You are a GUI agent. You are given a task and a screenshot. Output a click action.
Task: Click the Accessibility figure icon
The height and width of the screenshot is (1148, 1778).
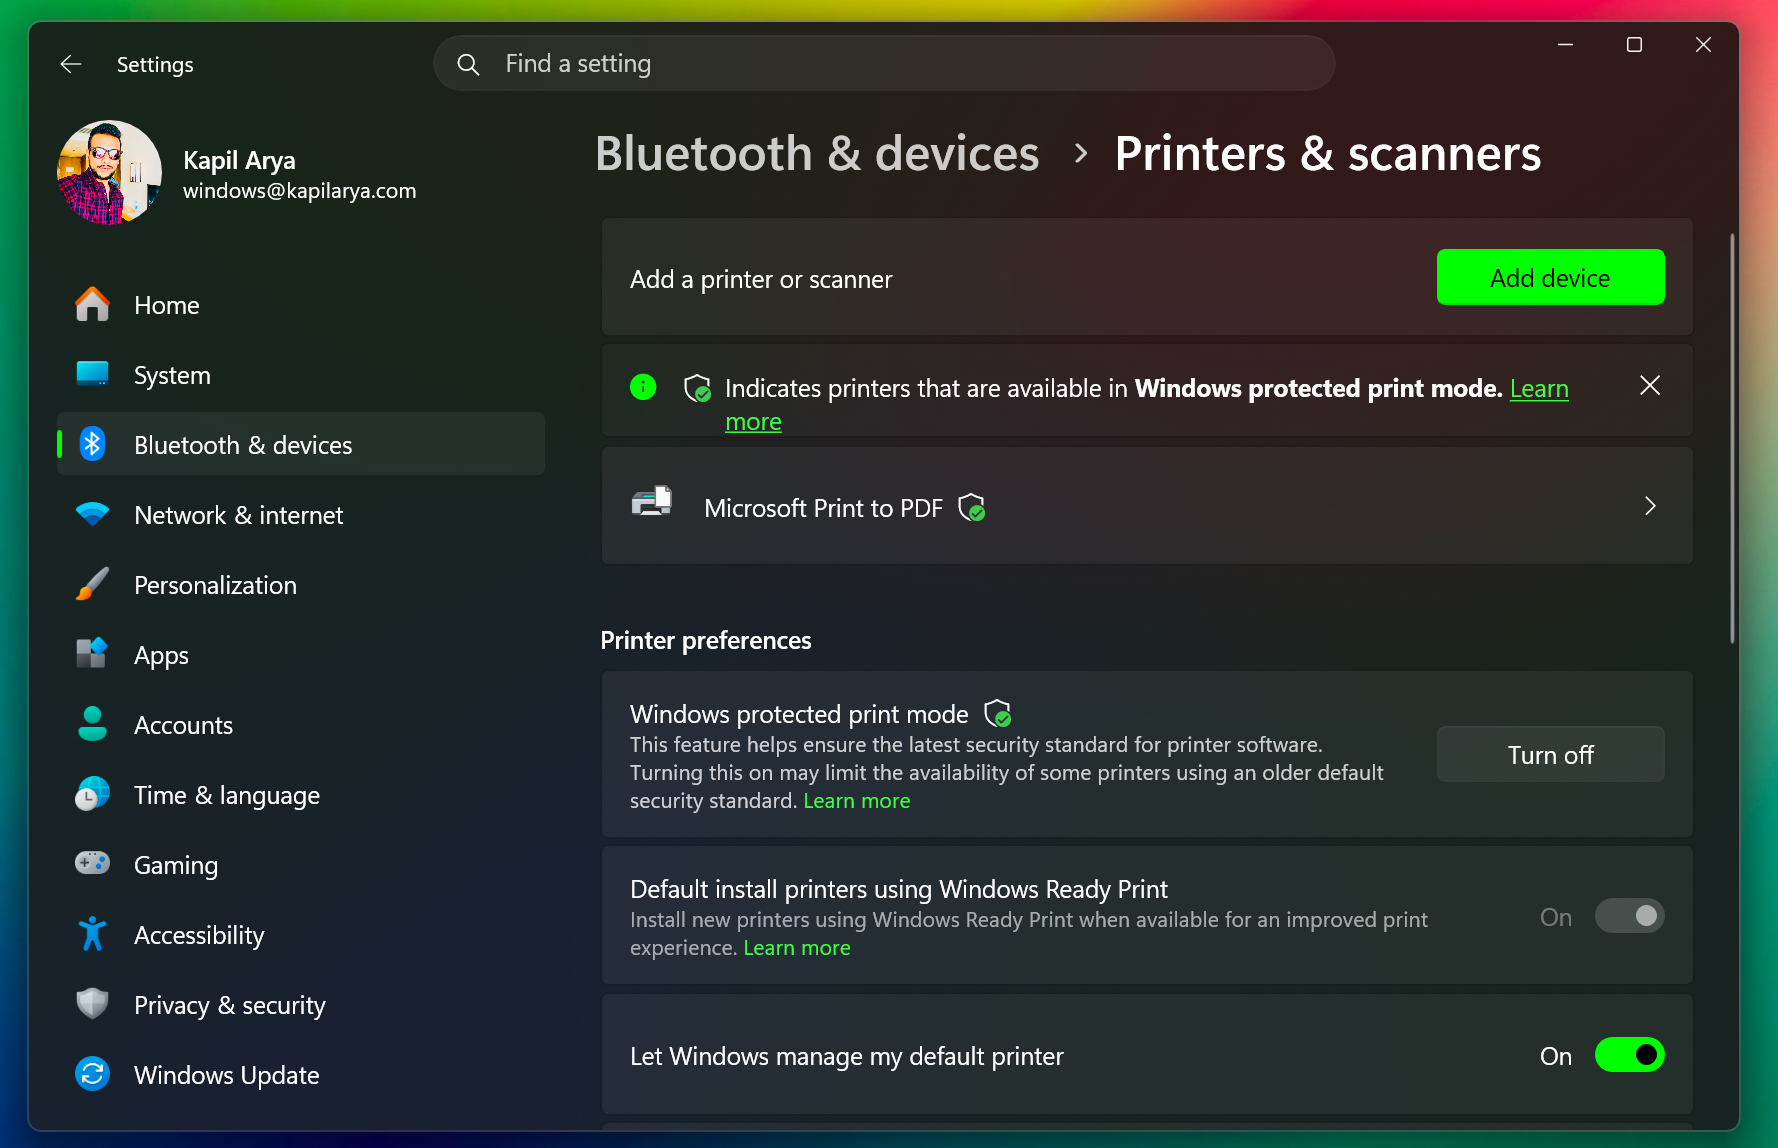[92, 934]
